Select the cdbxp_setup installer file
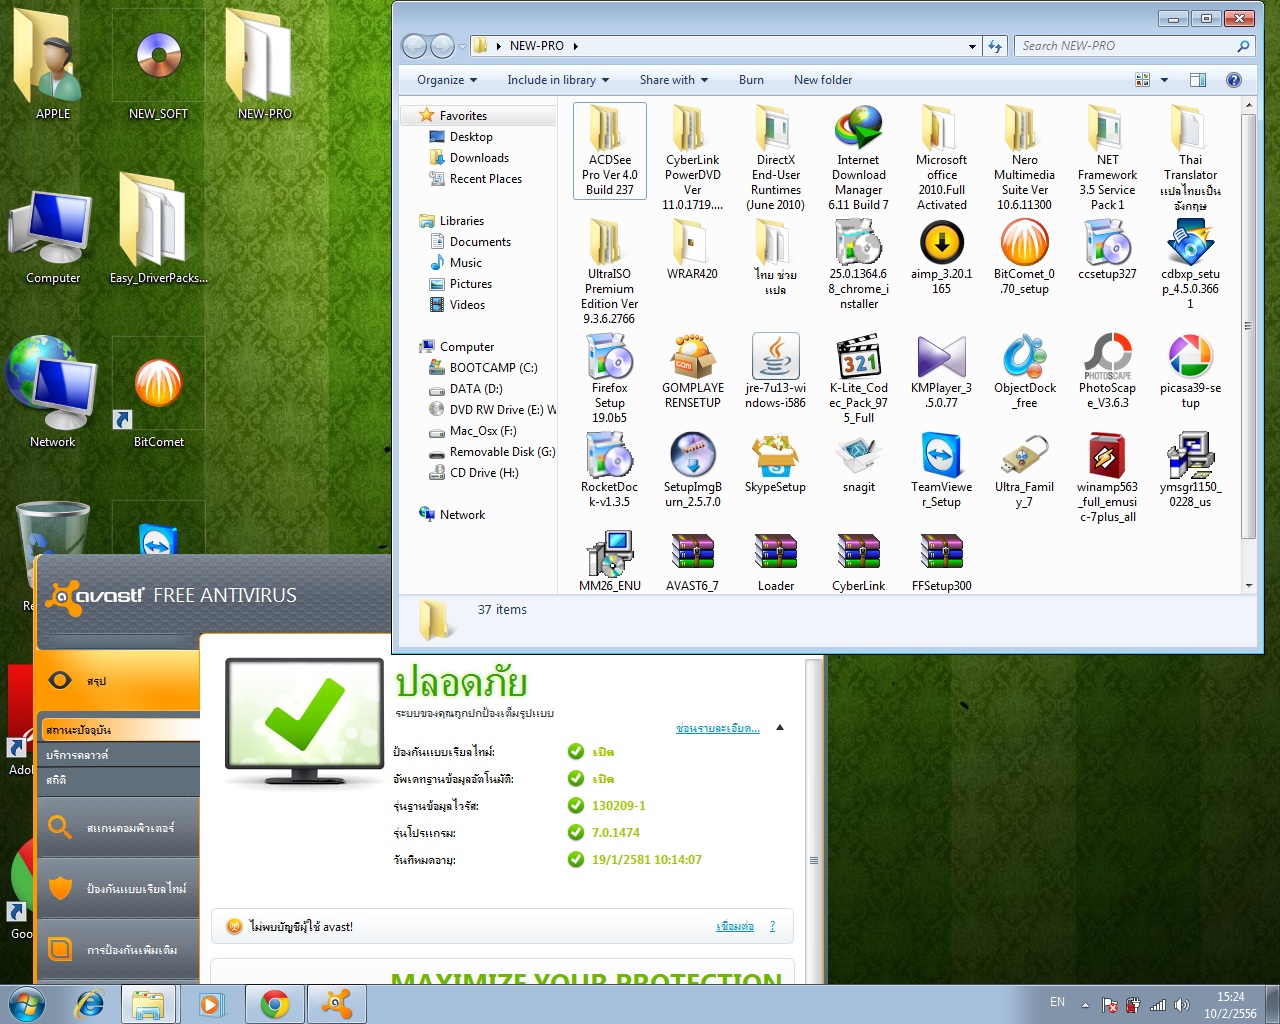Viewport: 1280px width, 1024px height. pos(1191,265)
